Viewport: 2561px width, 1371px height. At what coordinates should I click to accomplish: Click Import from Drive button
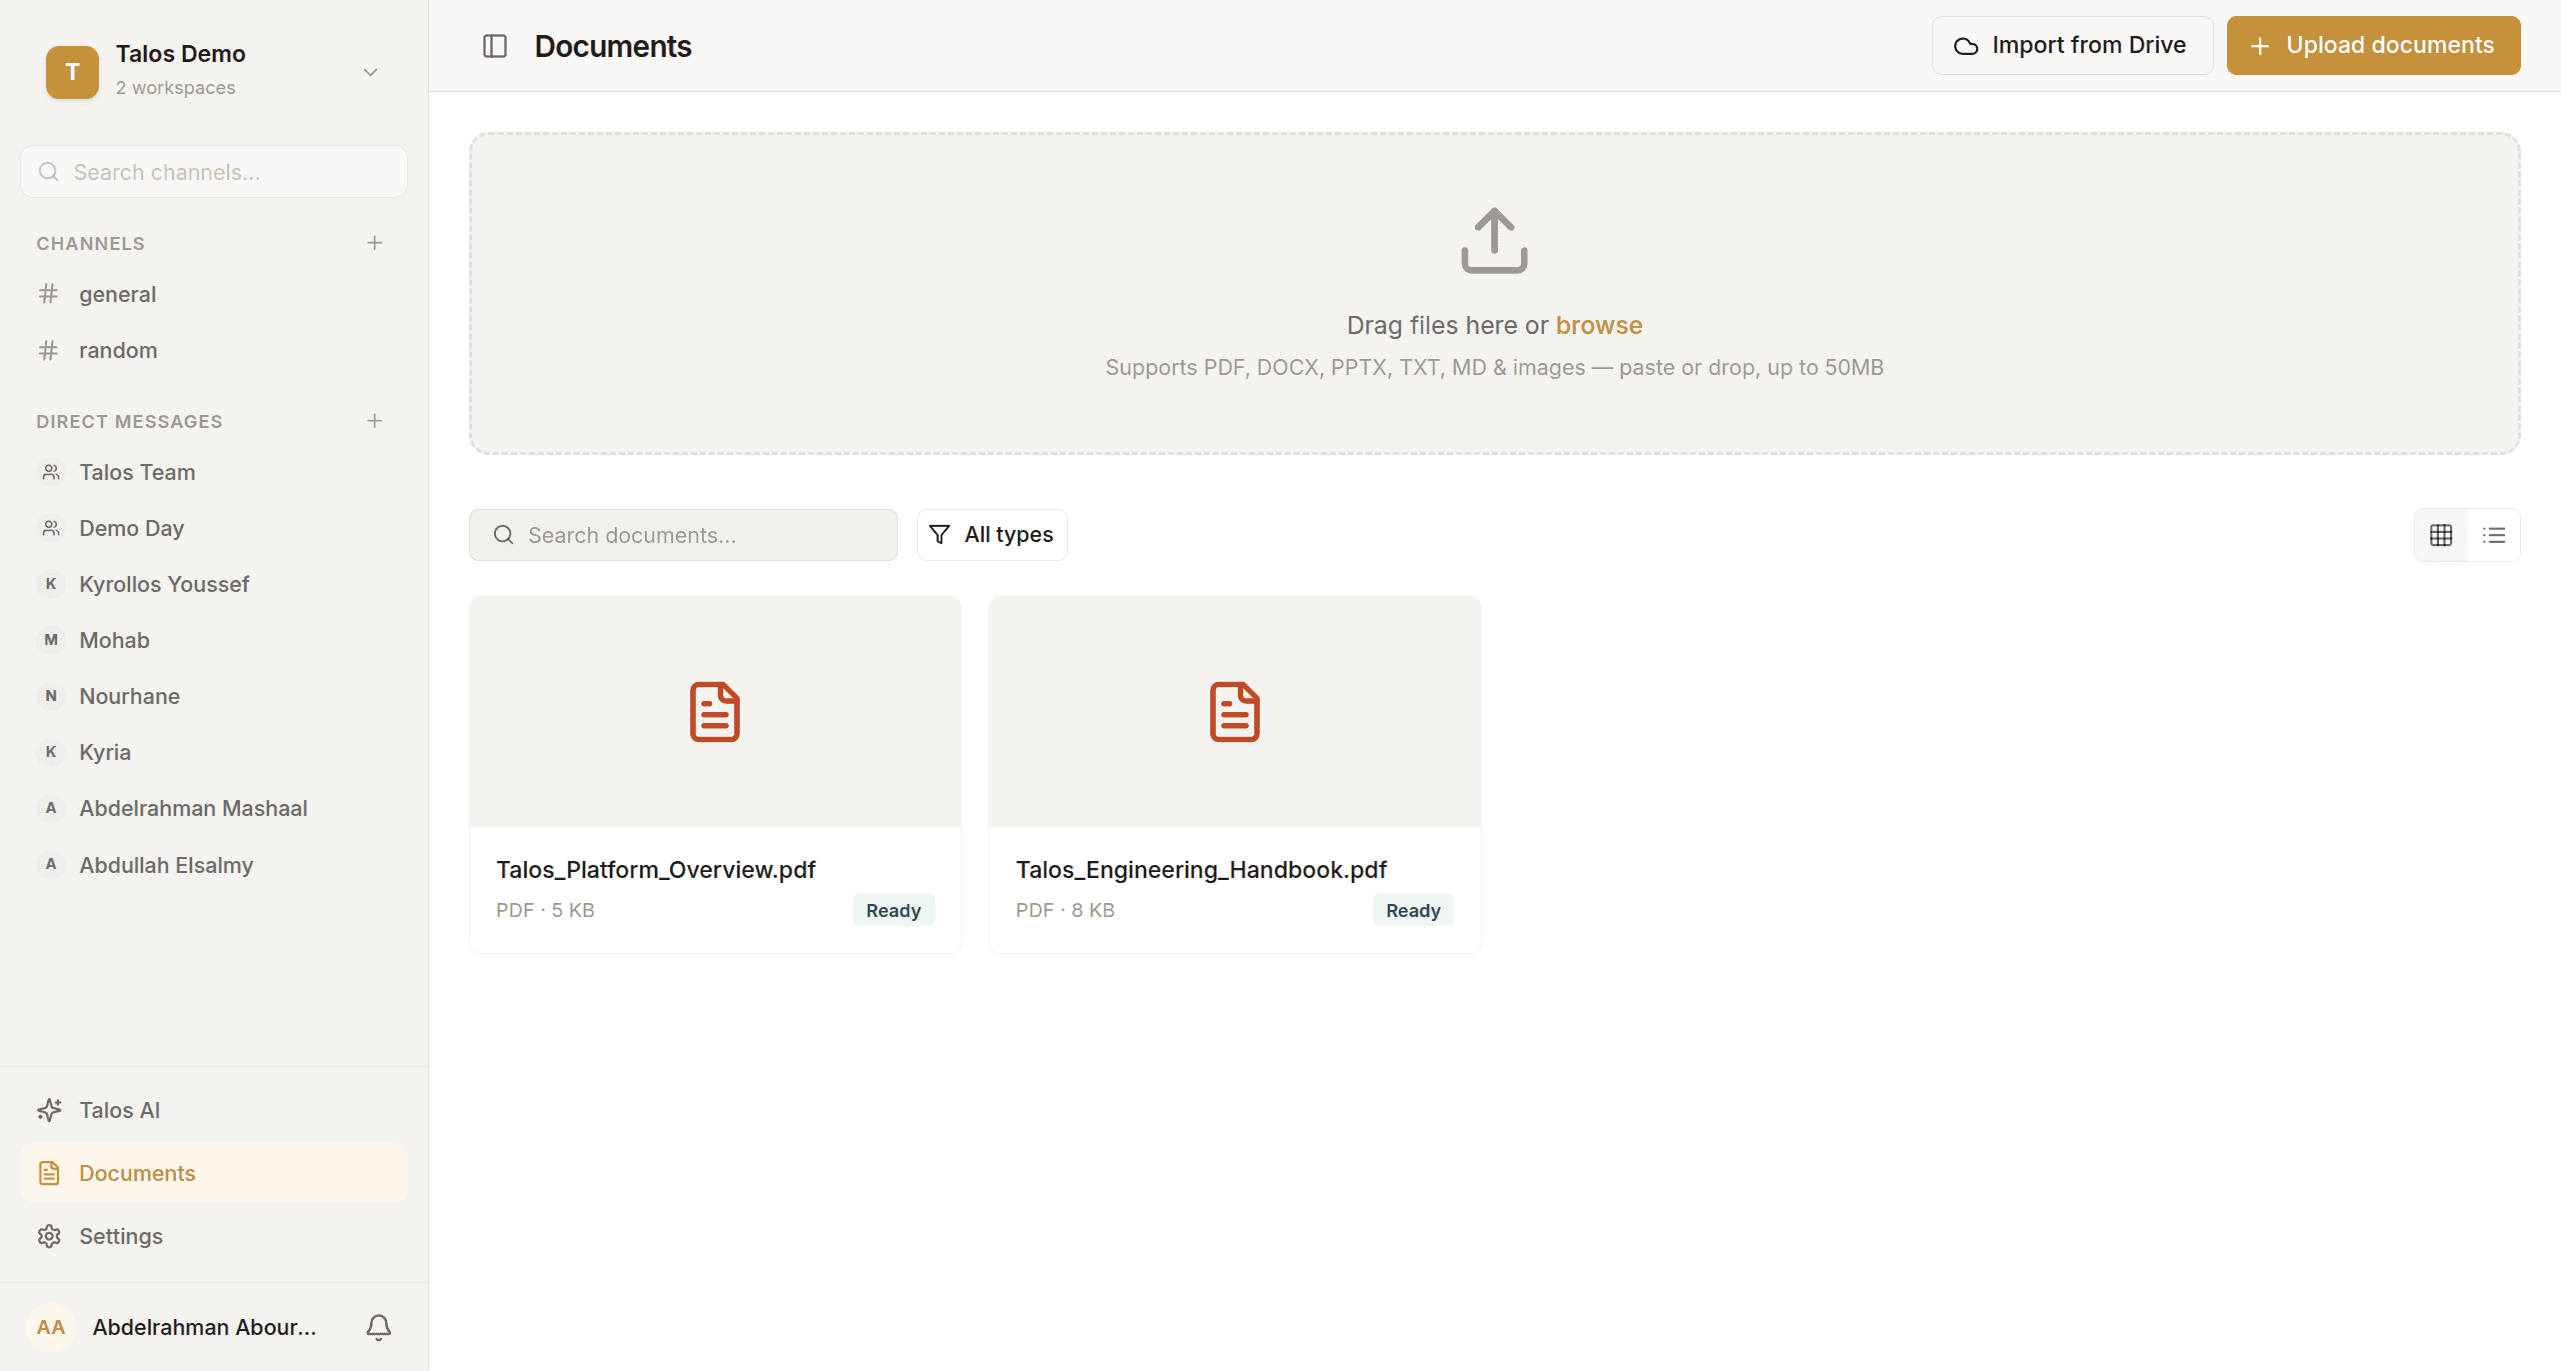pyautogui.click(x=2072, y=45)
